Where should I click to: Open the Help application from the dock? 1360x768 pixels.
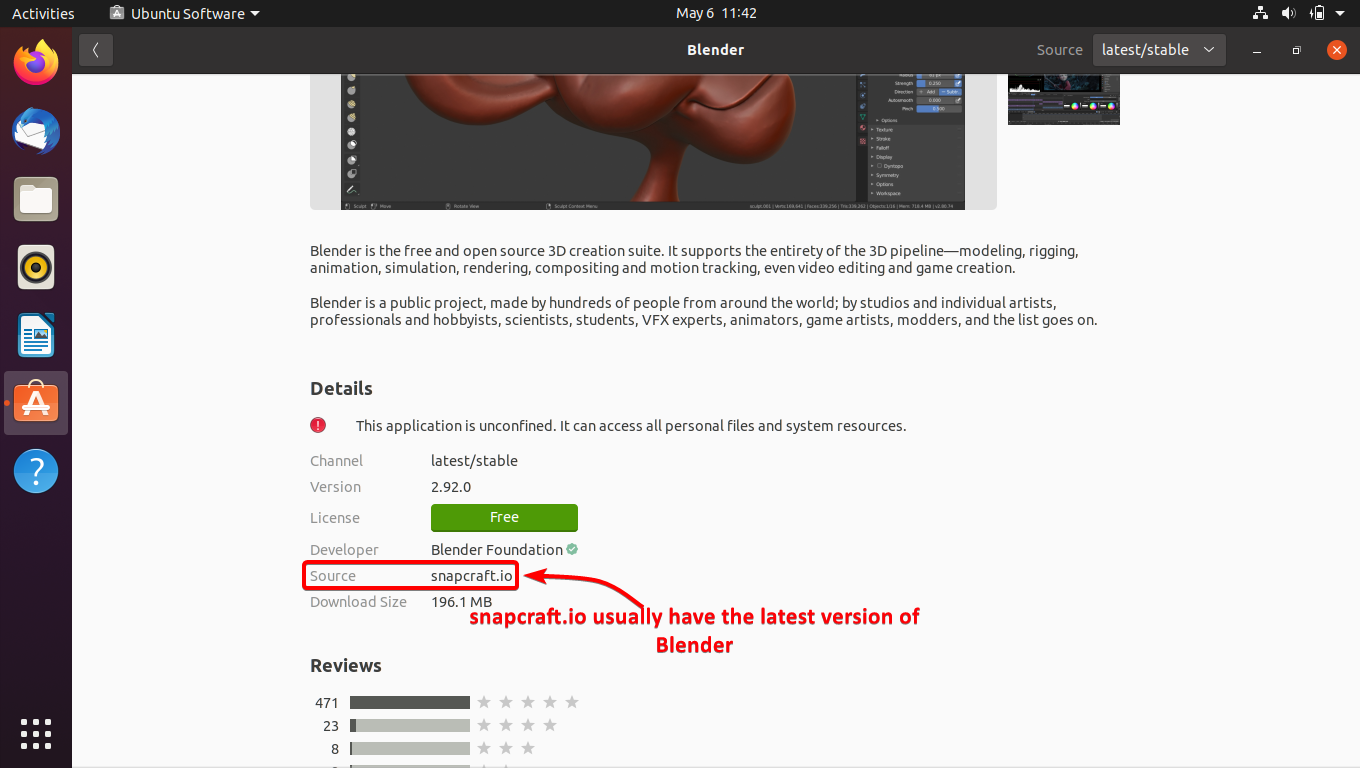coord(35,470)
